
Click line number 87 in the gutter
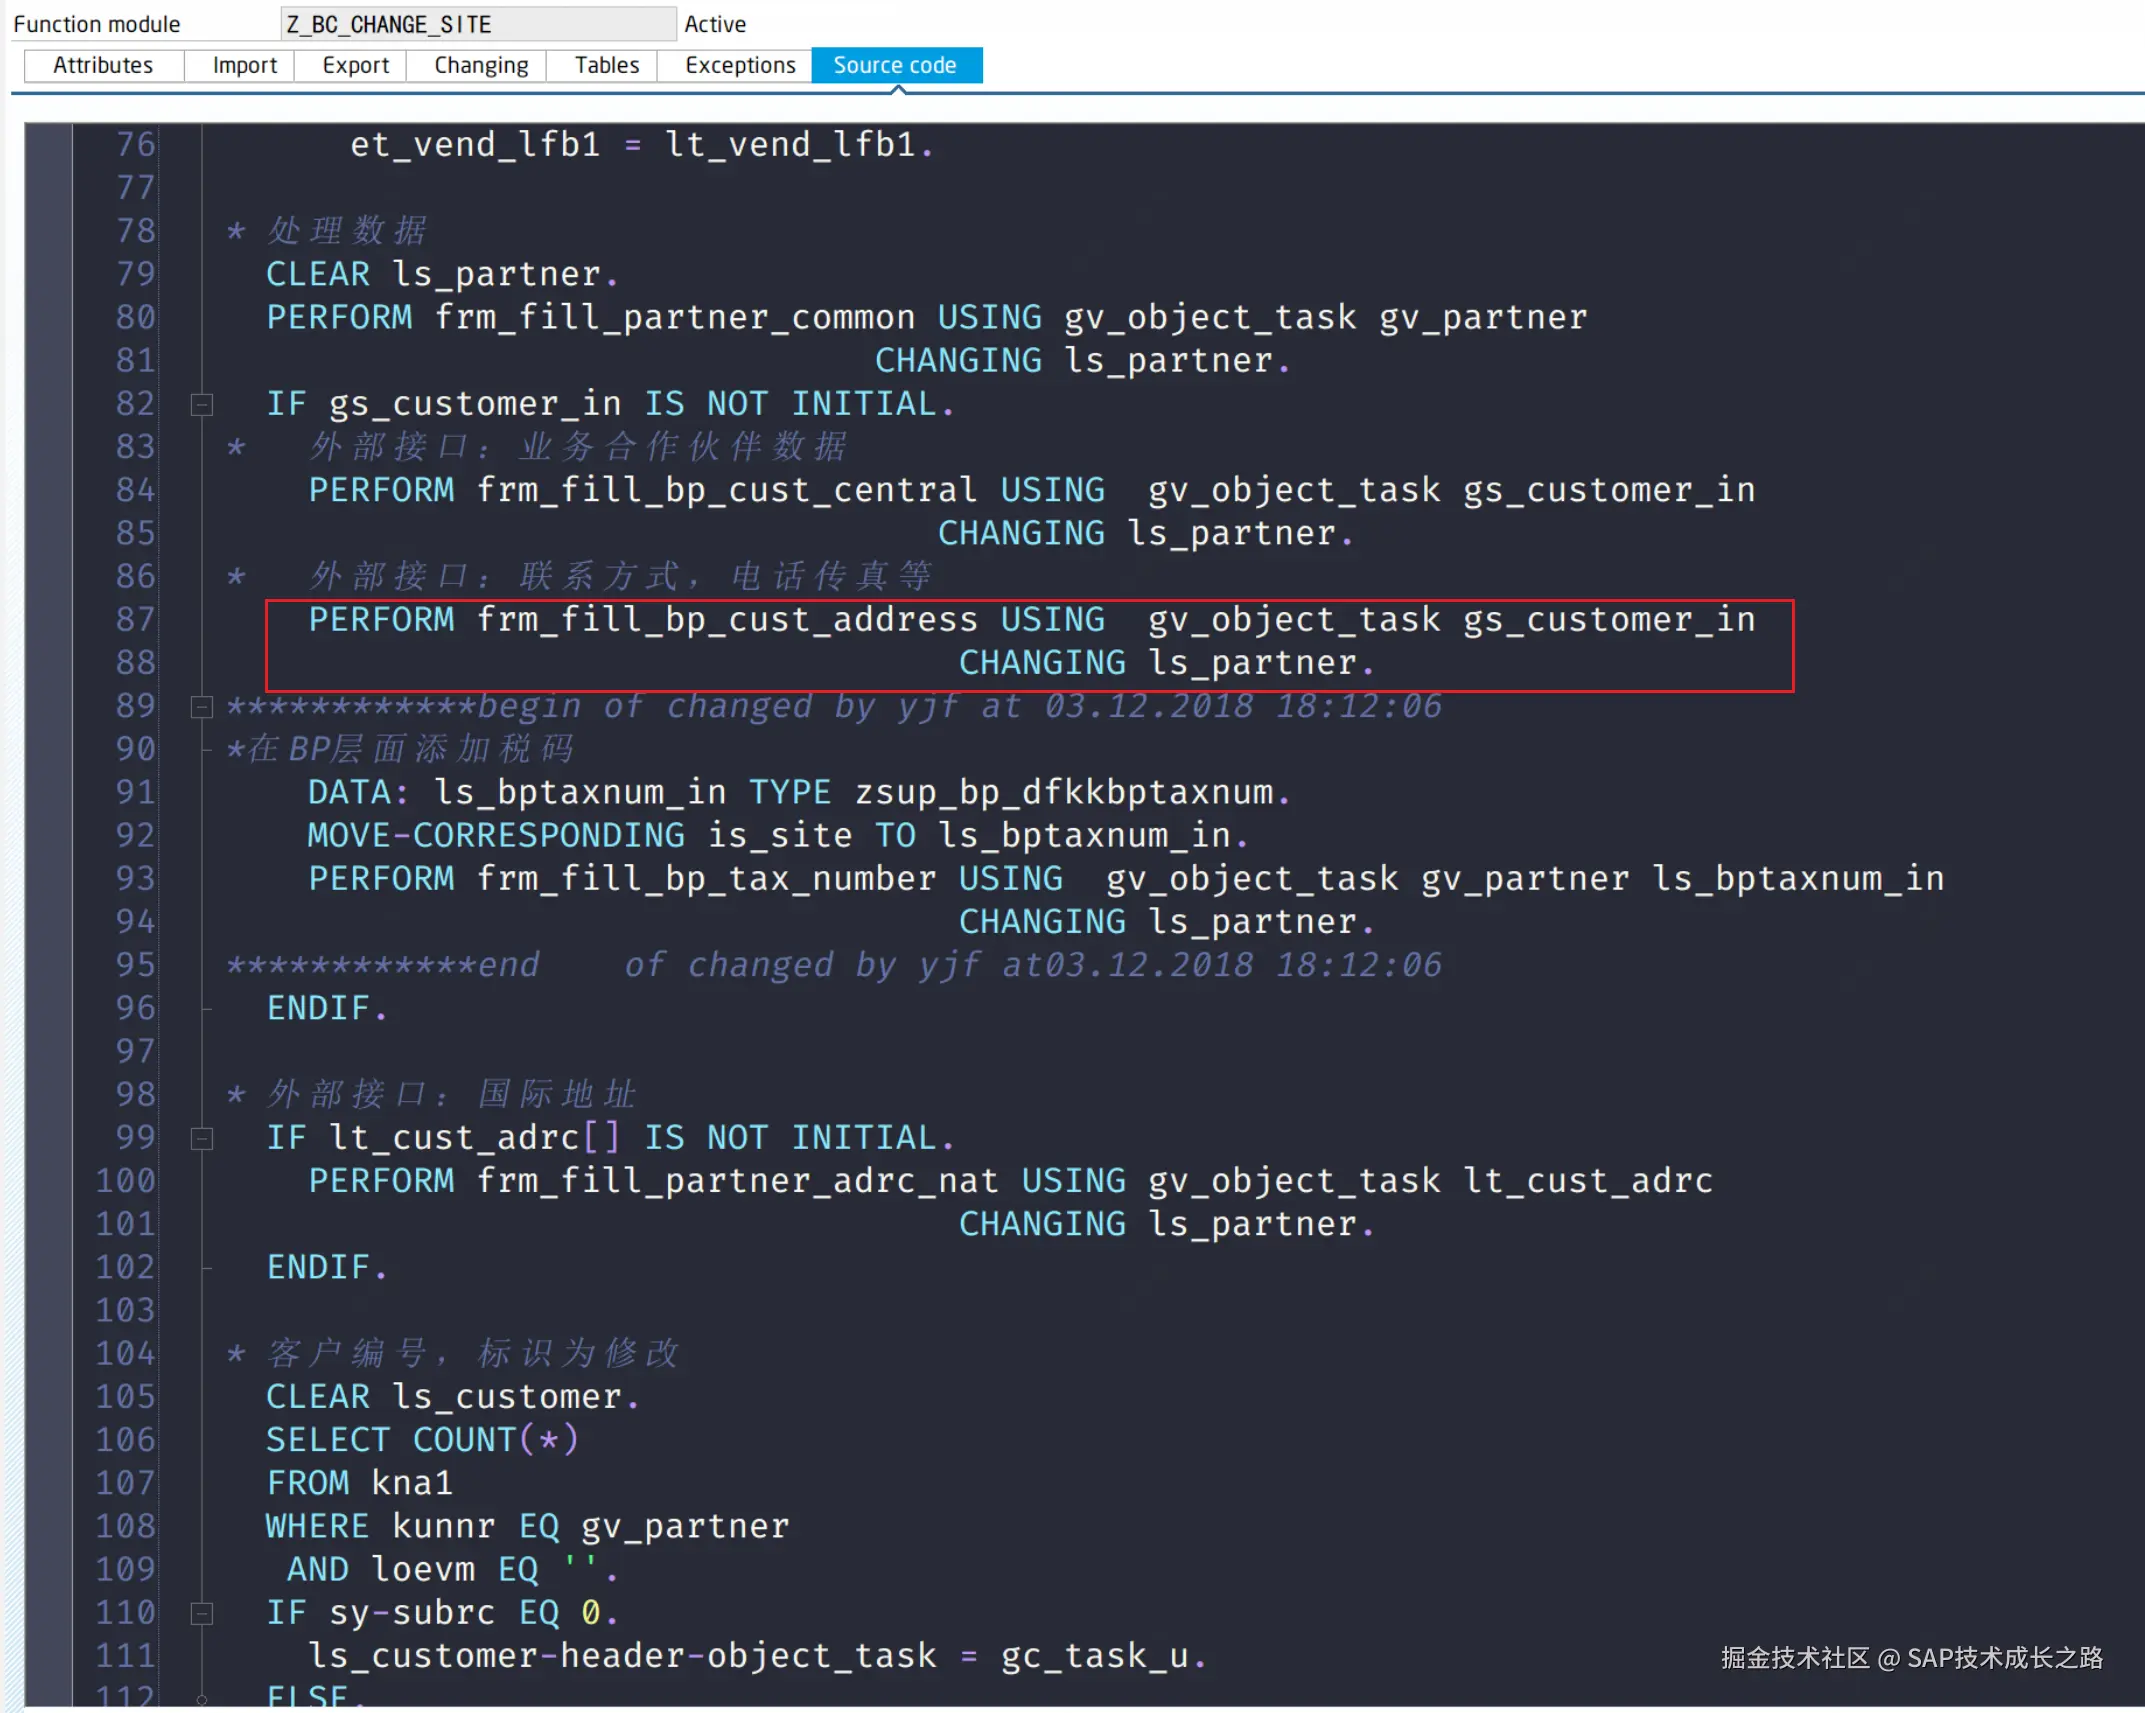[x=135, y=619]
